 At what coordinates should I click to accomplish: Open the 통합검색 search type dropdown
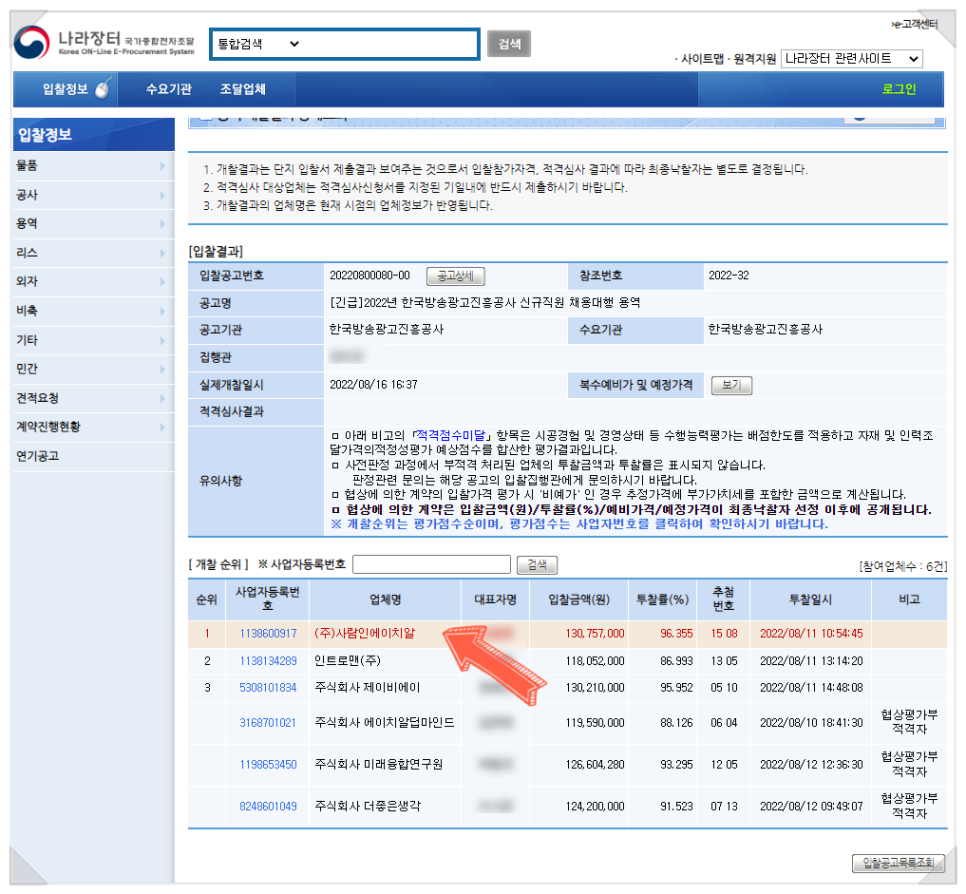pos(259,44)
